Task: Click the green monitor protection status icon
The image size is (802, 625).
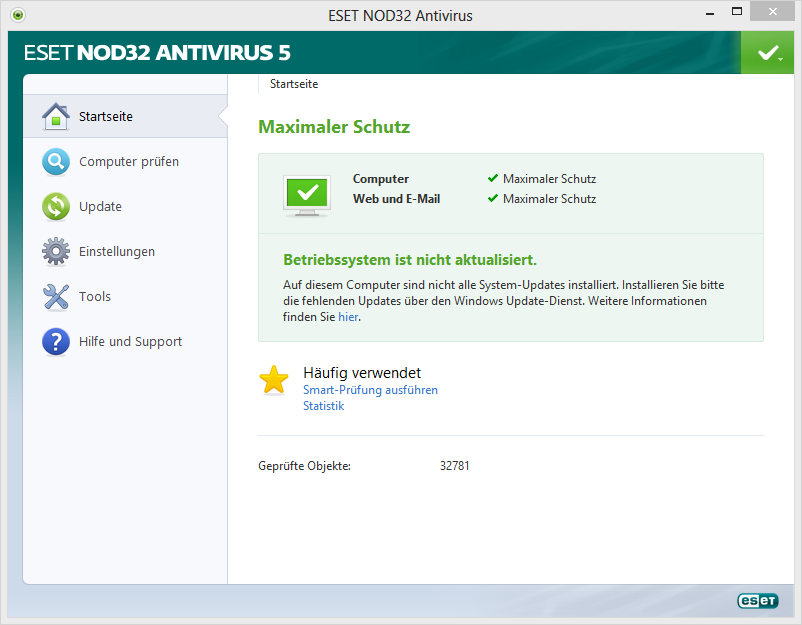Action: click(x=307, y=194)
